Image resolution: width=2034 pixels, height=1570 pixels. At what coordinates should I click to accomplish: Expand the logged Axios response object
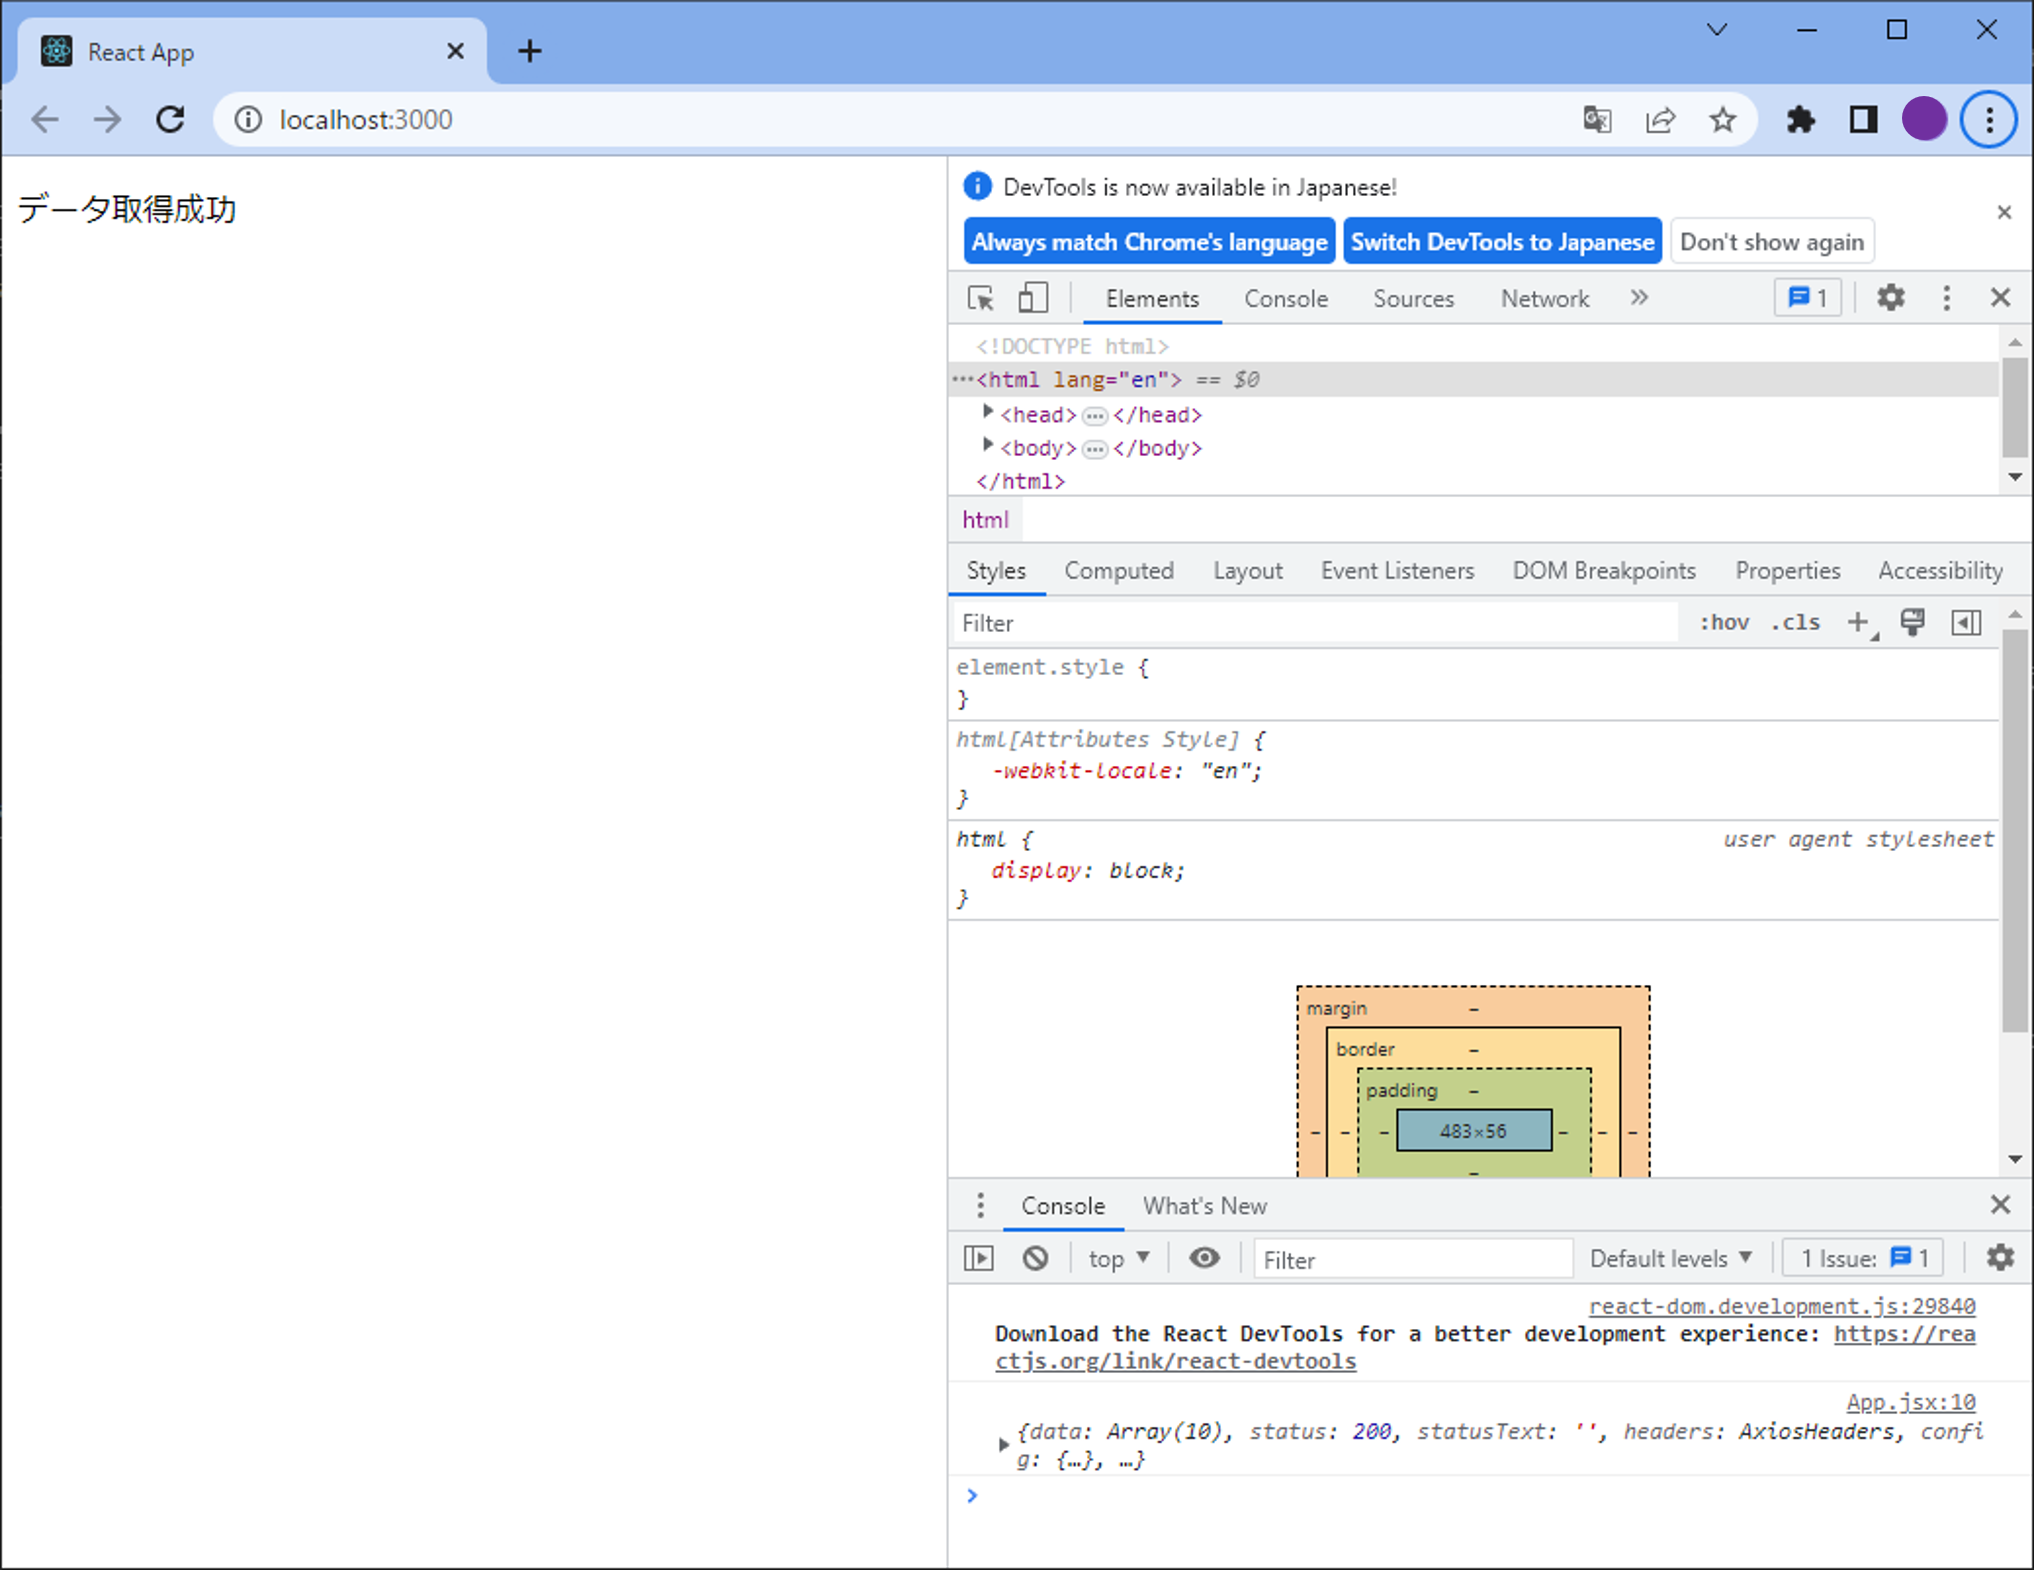(x=1003, y=1445)
